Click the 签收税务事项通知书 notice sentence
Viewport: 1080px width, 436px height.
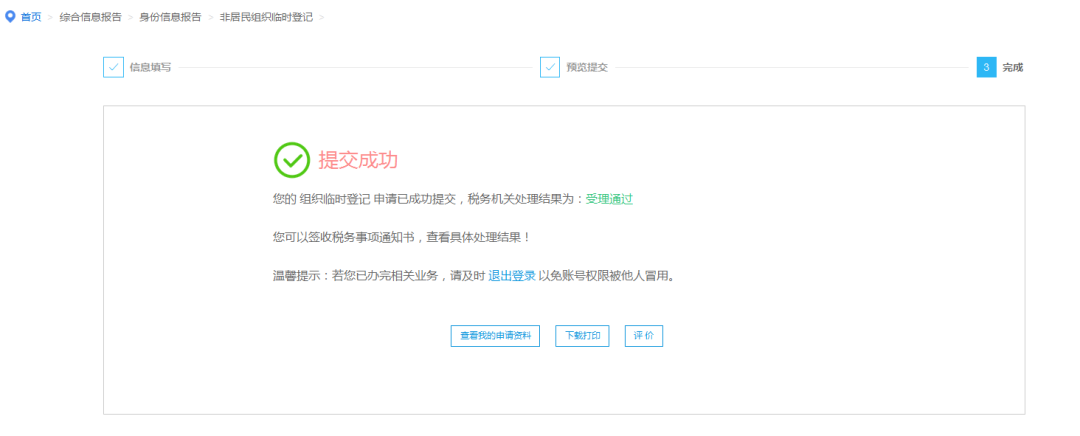[400, 237]
